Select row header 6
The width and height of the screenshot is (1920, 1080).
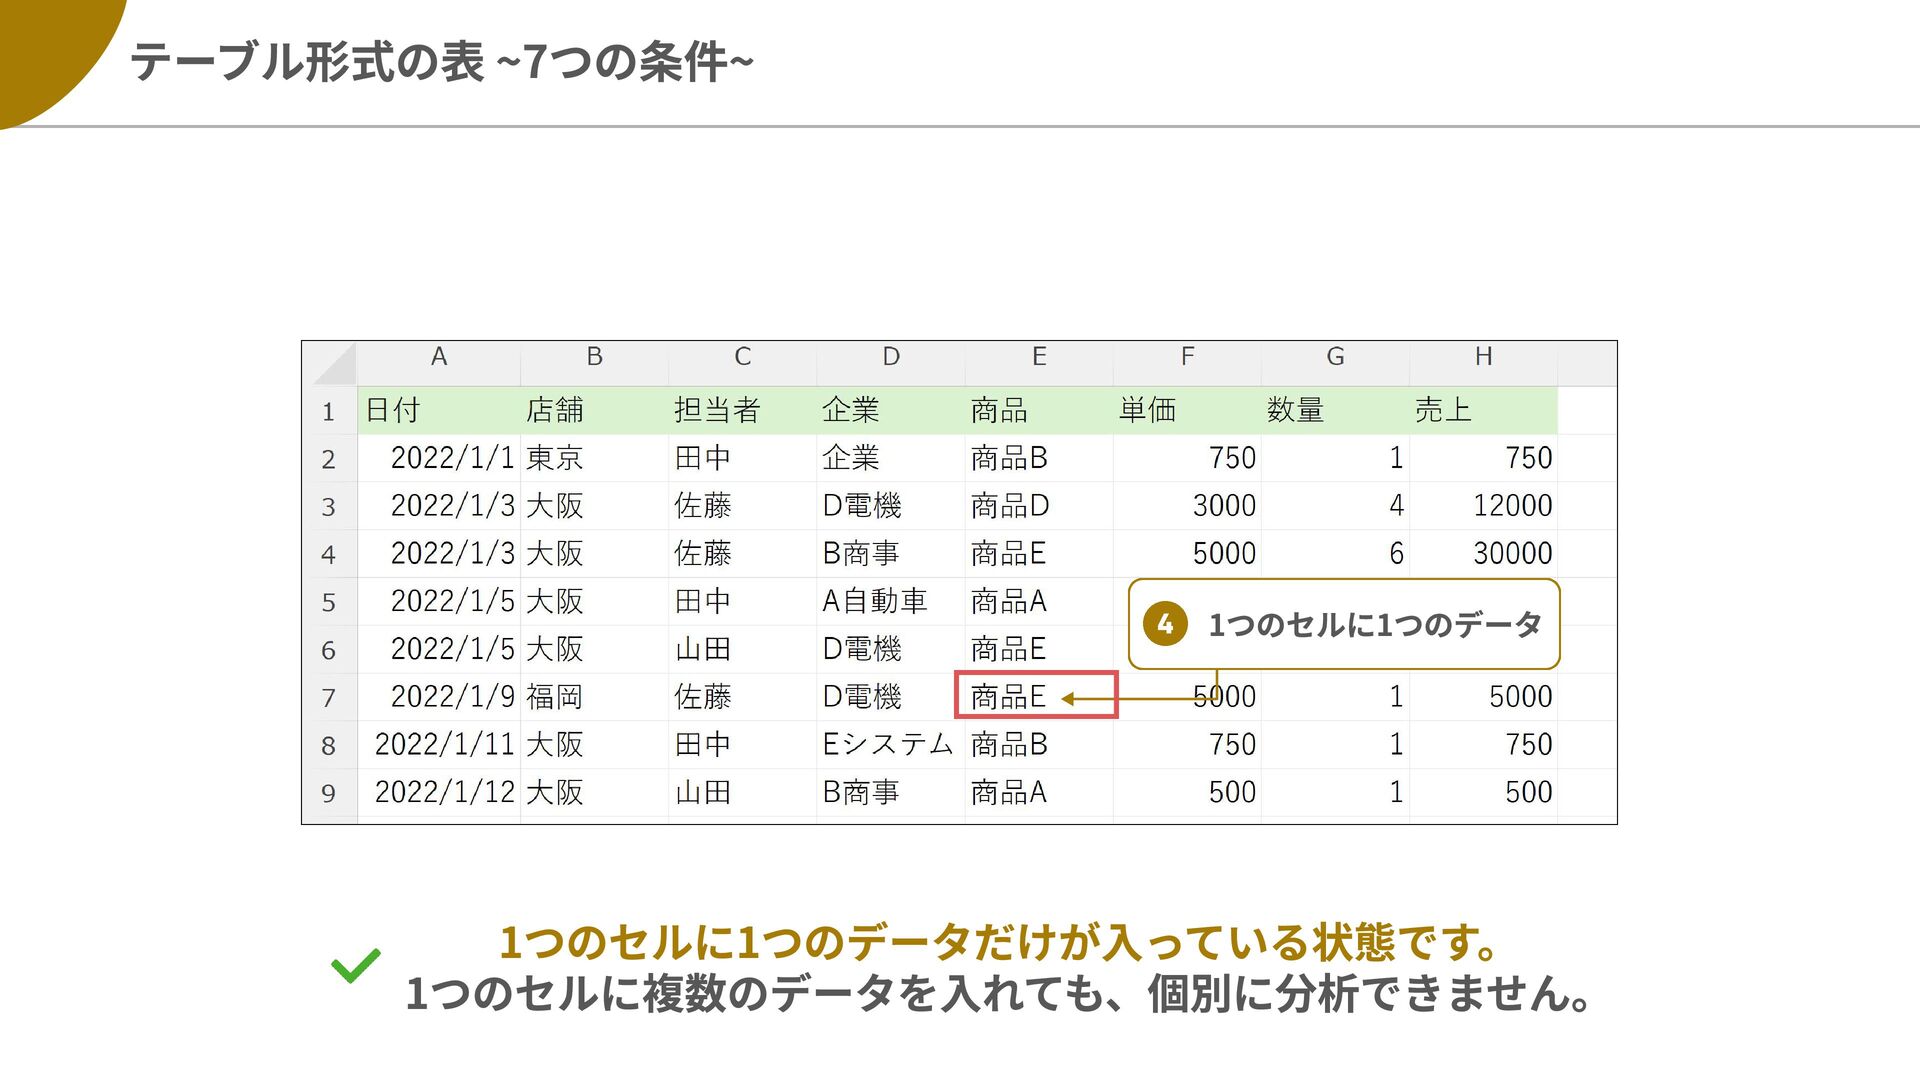coord(329,650)
